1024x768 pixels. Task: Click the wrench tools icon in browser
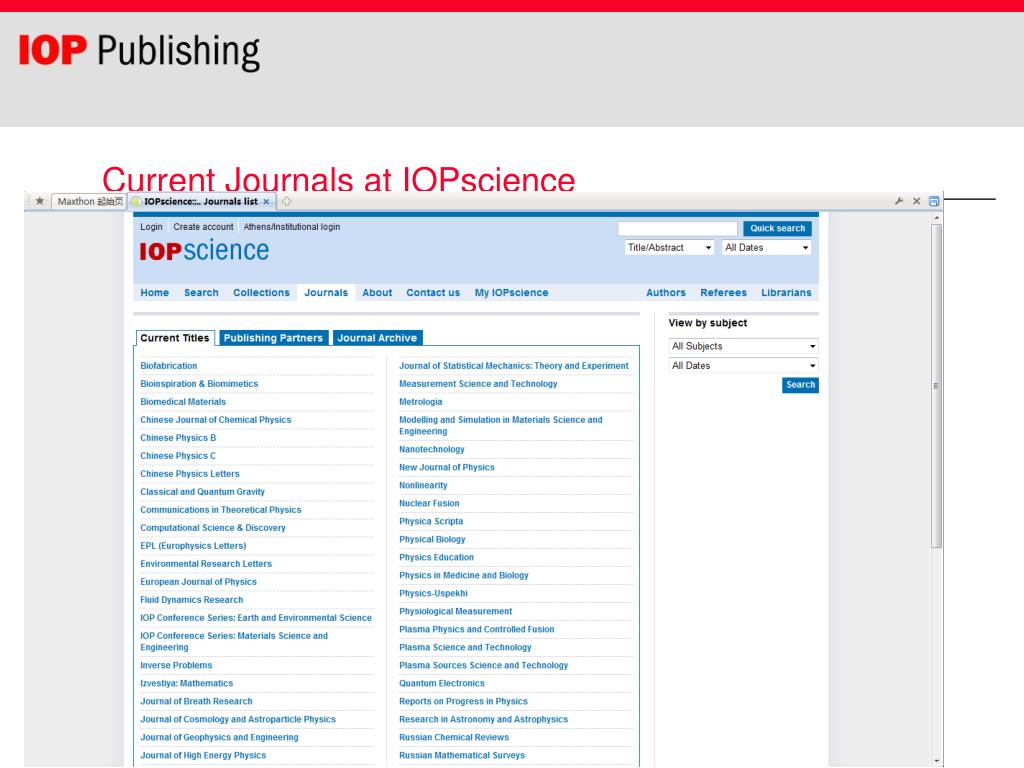click(x=899, y=201)
